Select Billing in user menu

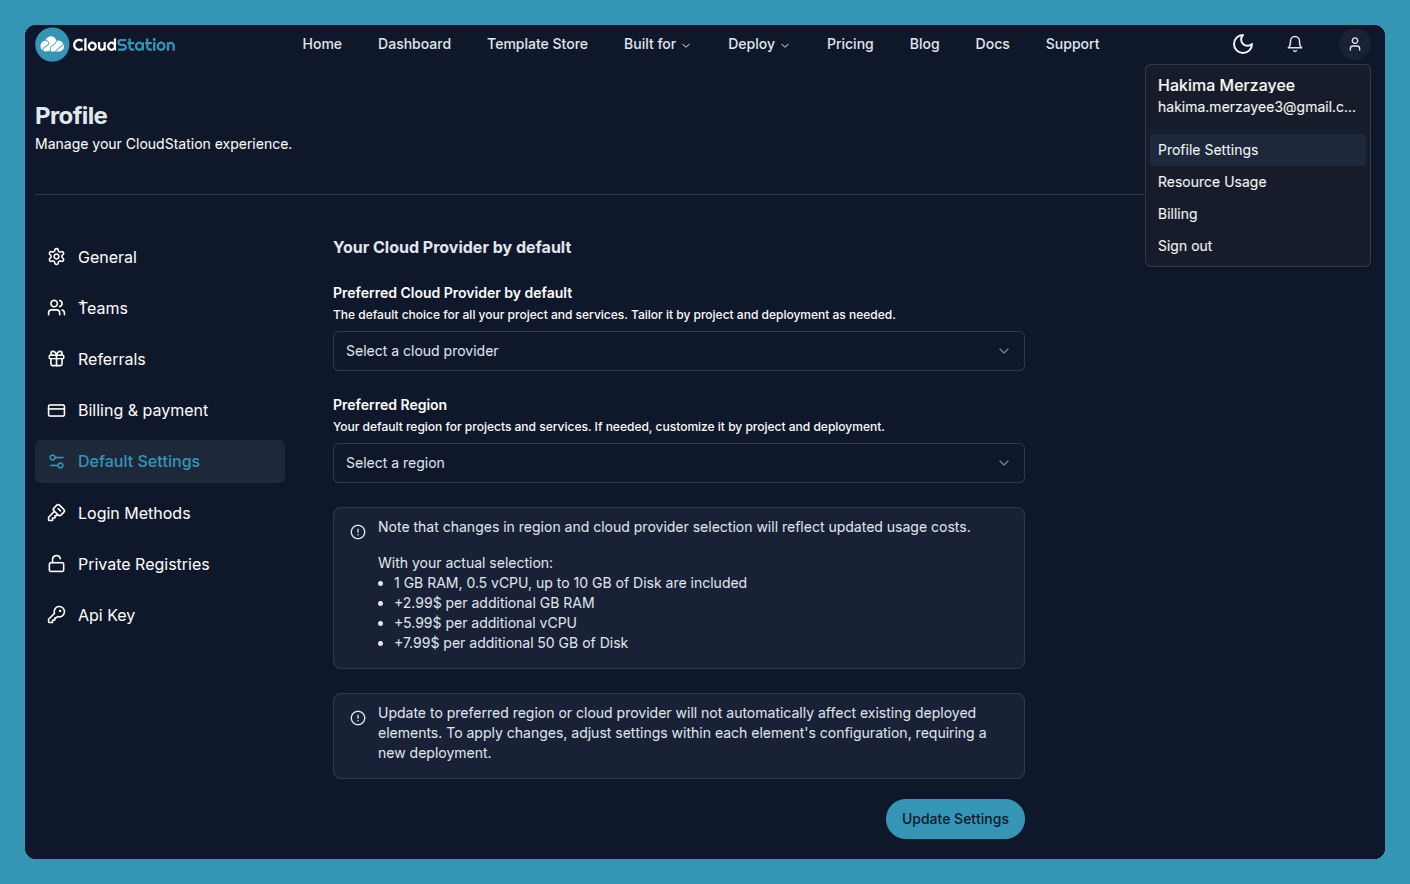pos(1257,214)
